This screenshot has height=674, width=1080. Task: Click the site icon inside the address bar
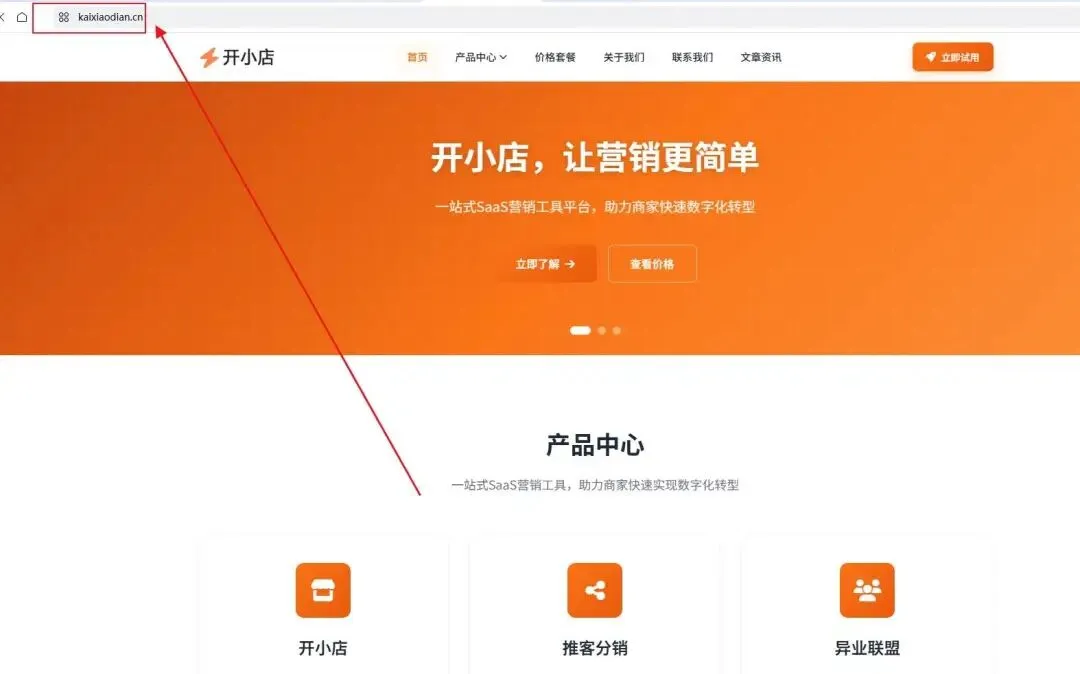click(63, 17)
